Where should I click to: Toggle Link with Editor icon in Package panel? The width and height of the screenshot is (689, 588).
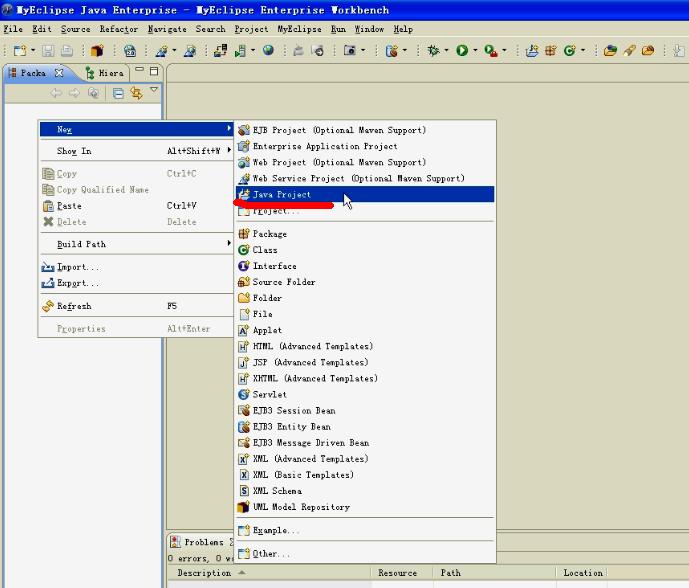point(137,93)
